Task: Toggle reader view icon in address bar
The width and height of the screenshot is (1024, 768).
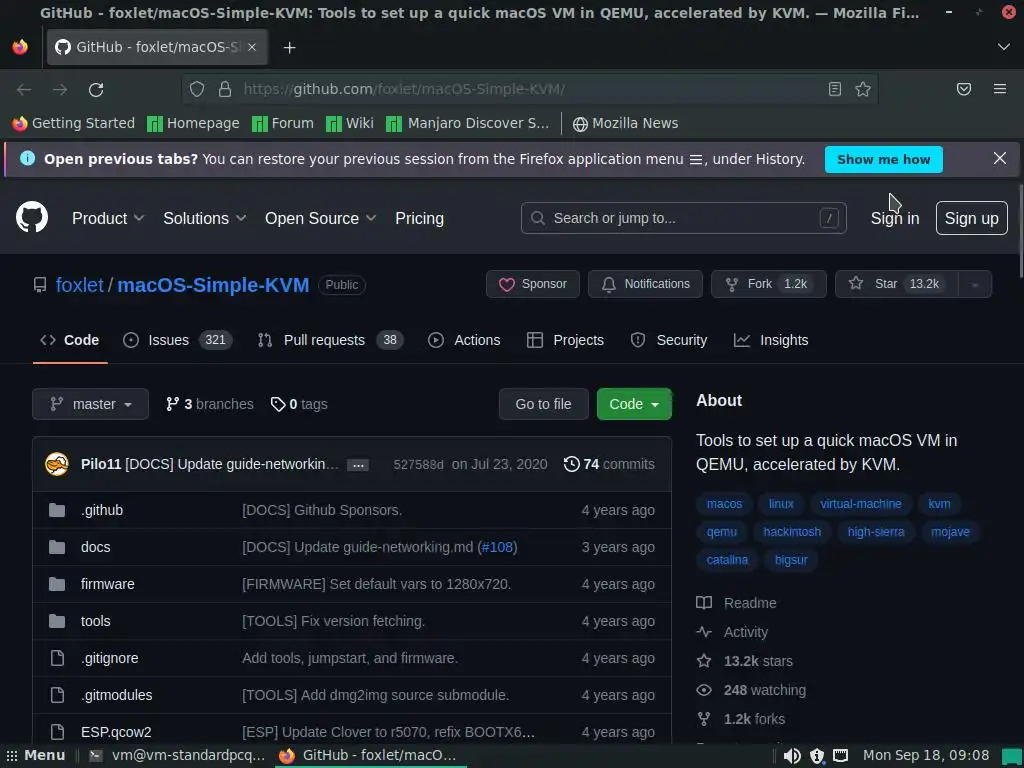Action: [835, 89]
